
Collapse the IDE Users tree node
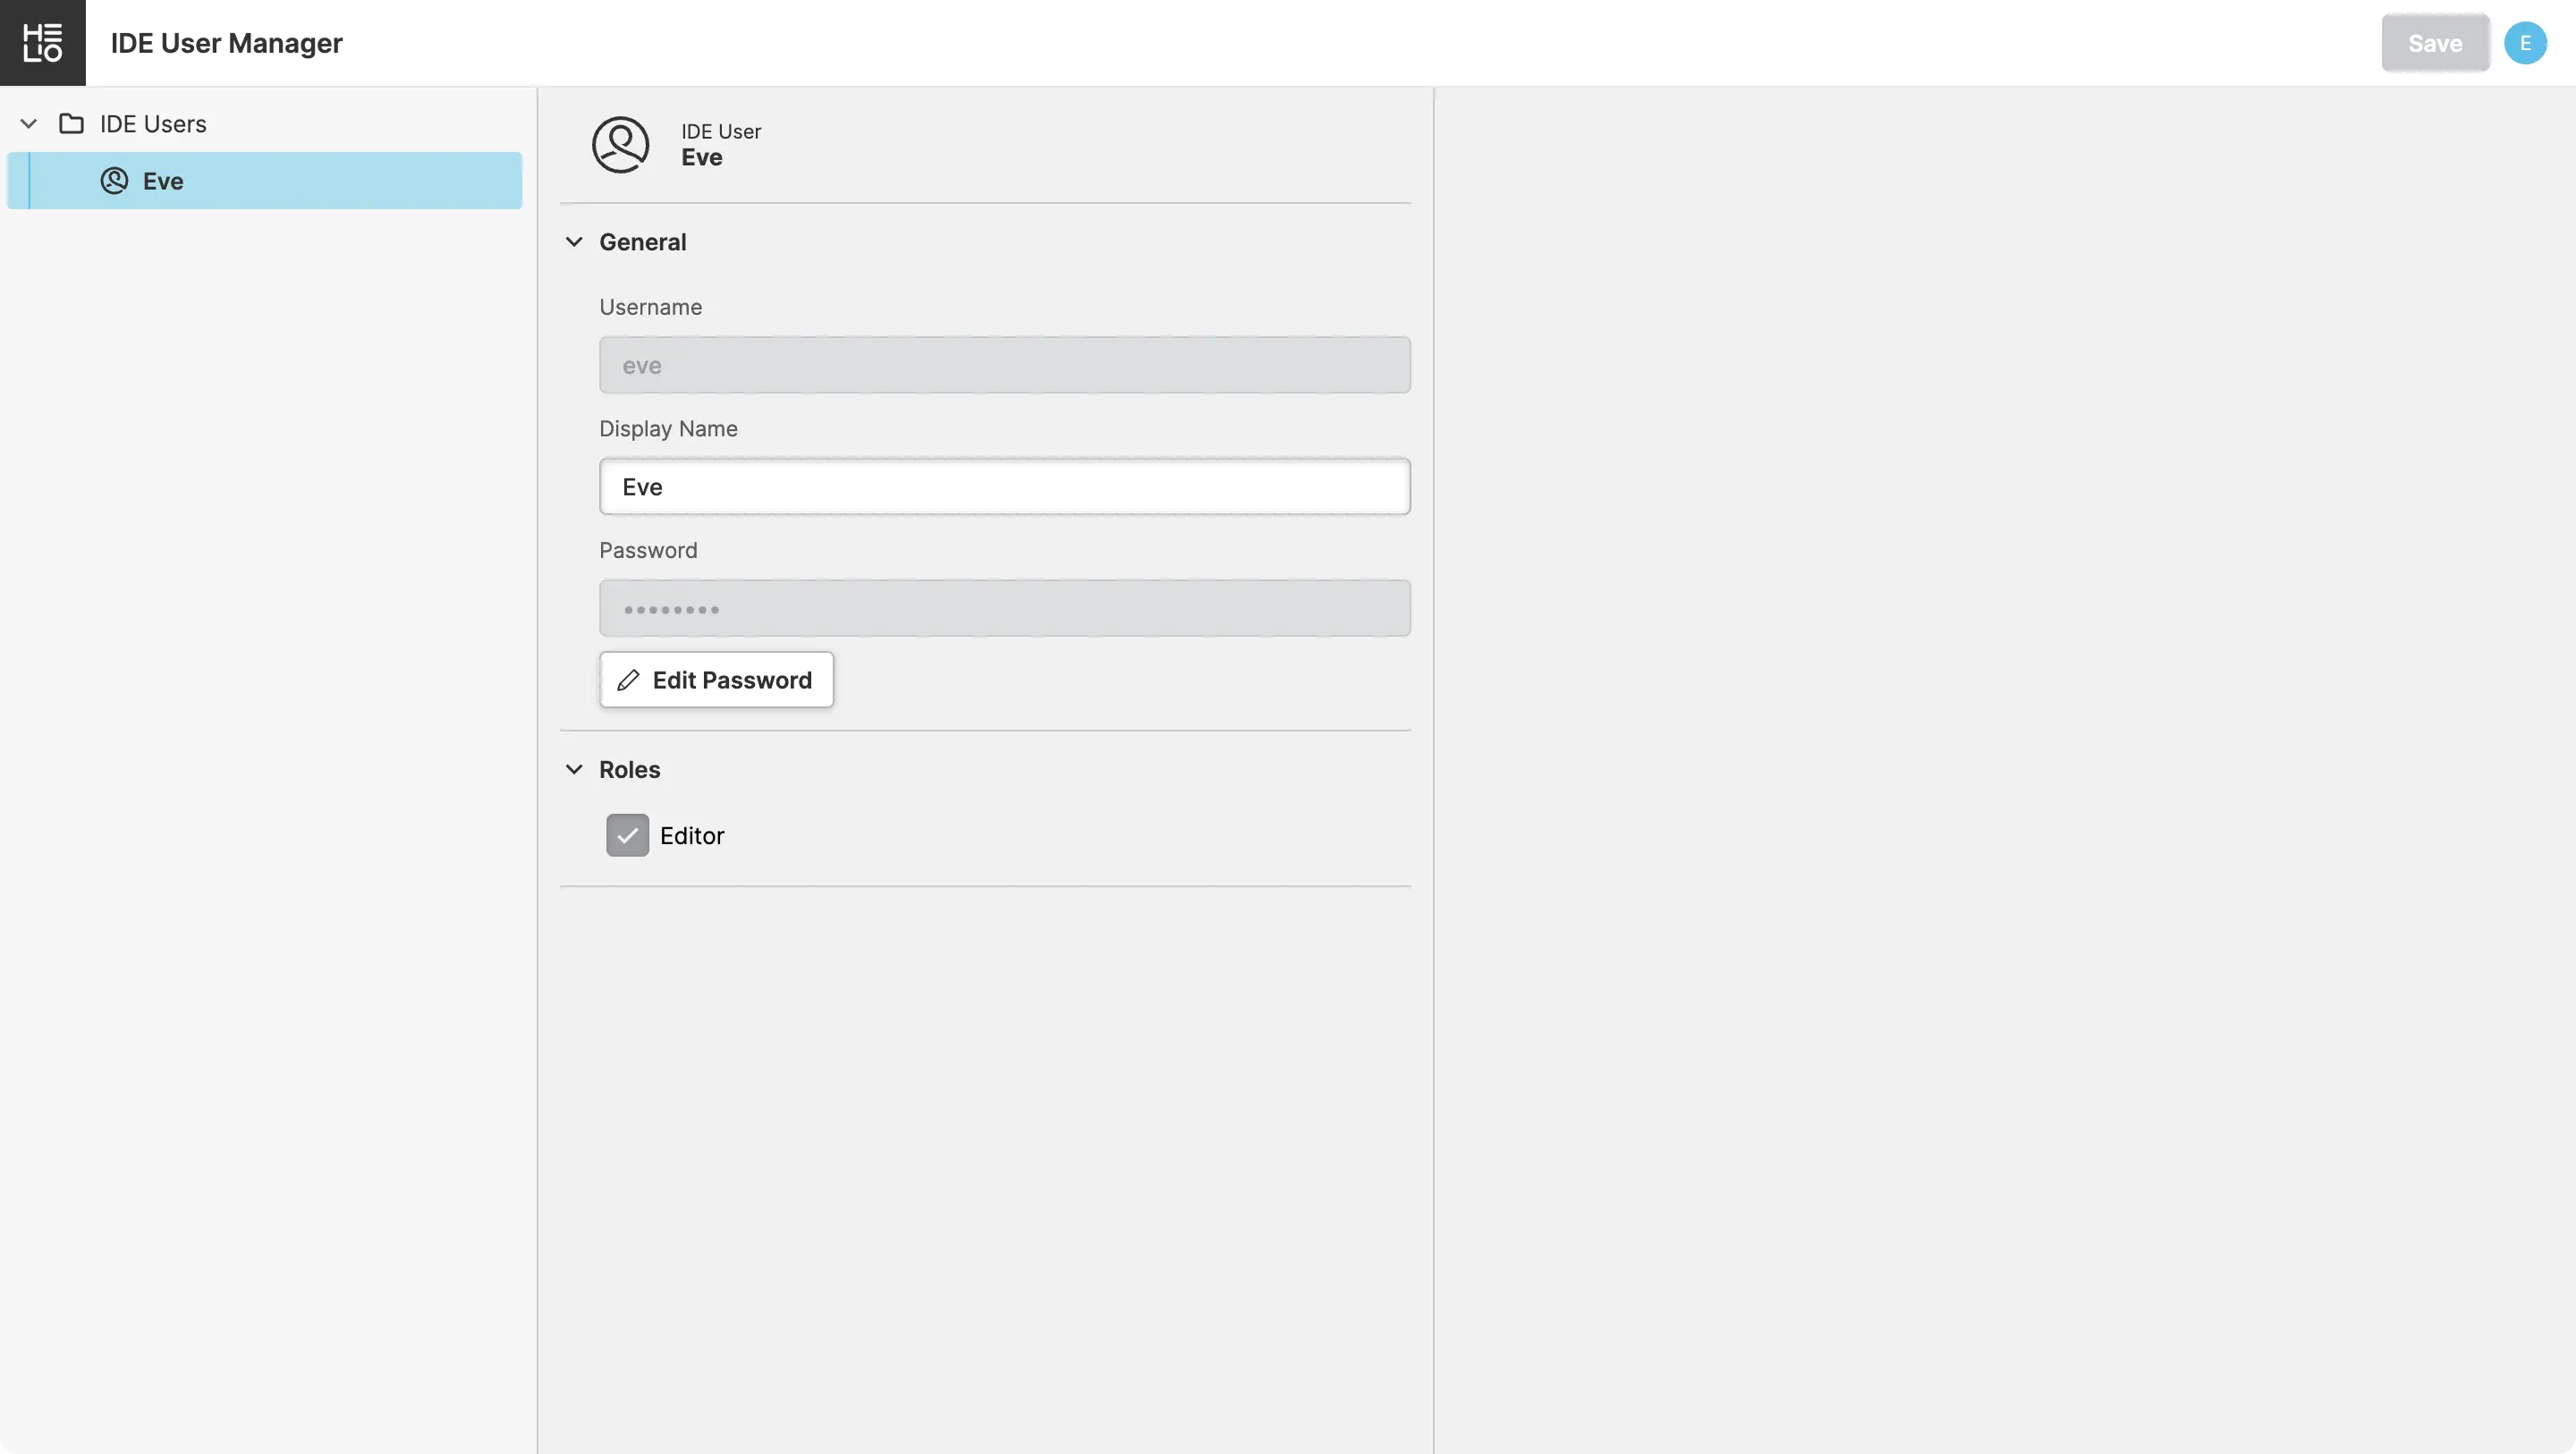click(x=29, y=124)
